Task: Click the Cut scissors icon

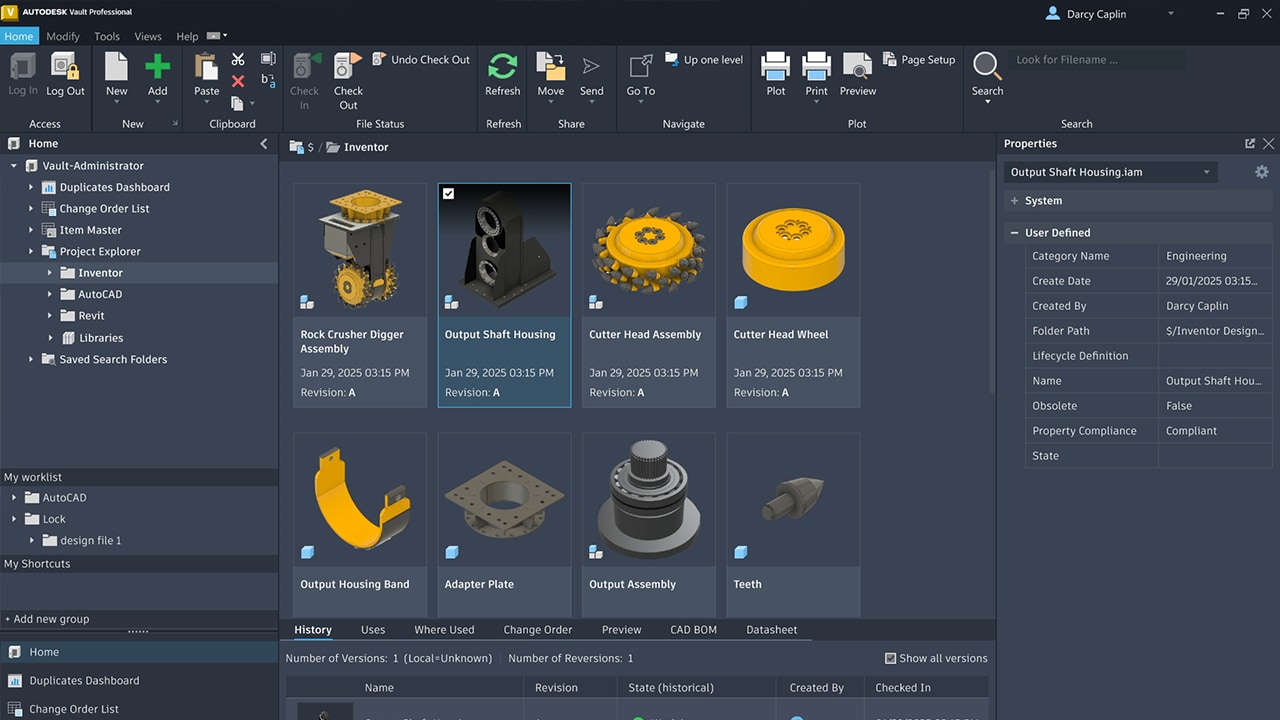Action: pos(238,60)
